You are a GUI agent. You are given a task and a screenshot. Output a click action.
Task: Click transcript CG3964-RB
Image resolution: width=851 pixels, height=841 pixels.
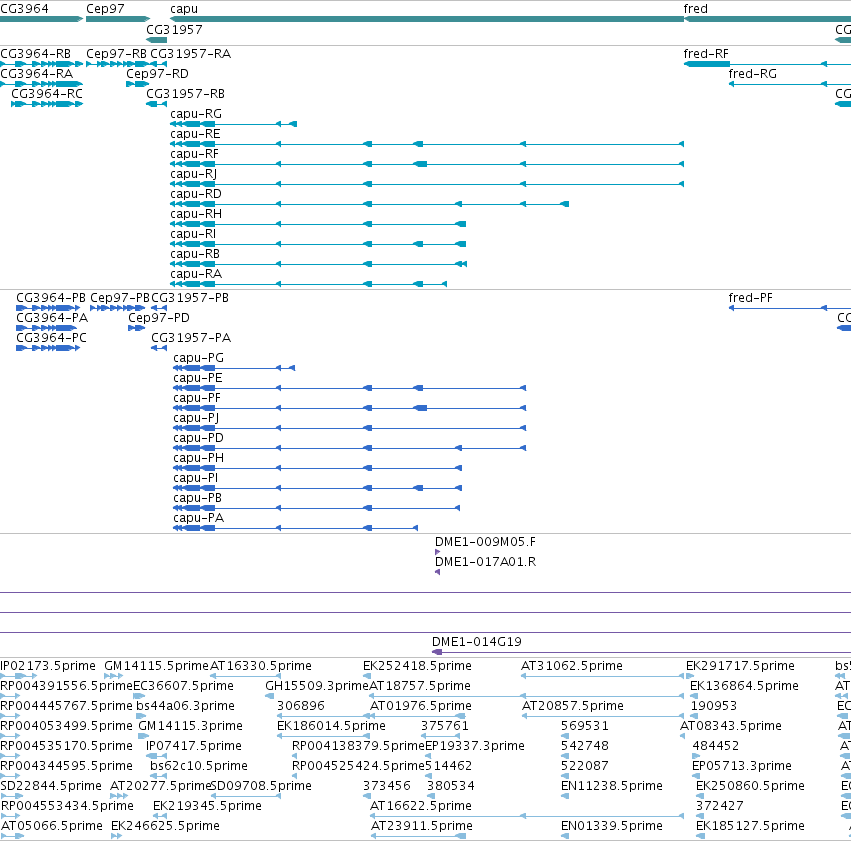pyautogui.click(x=36, y=54)
